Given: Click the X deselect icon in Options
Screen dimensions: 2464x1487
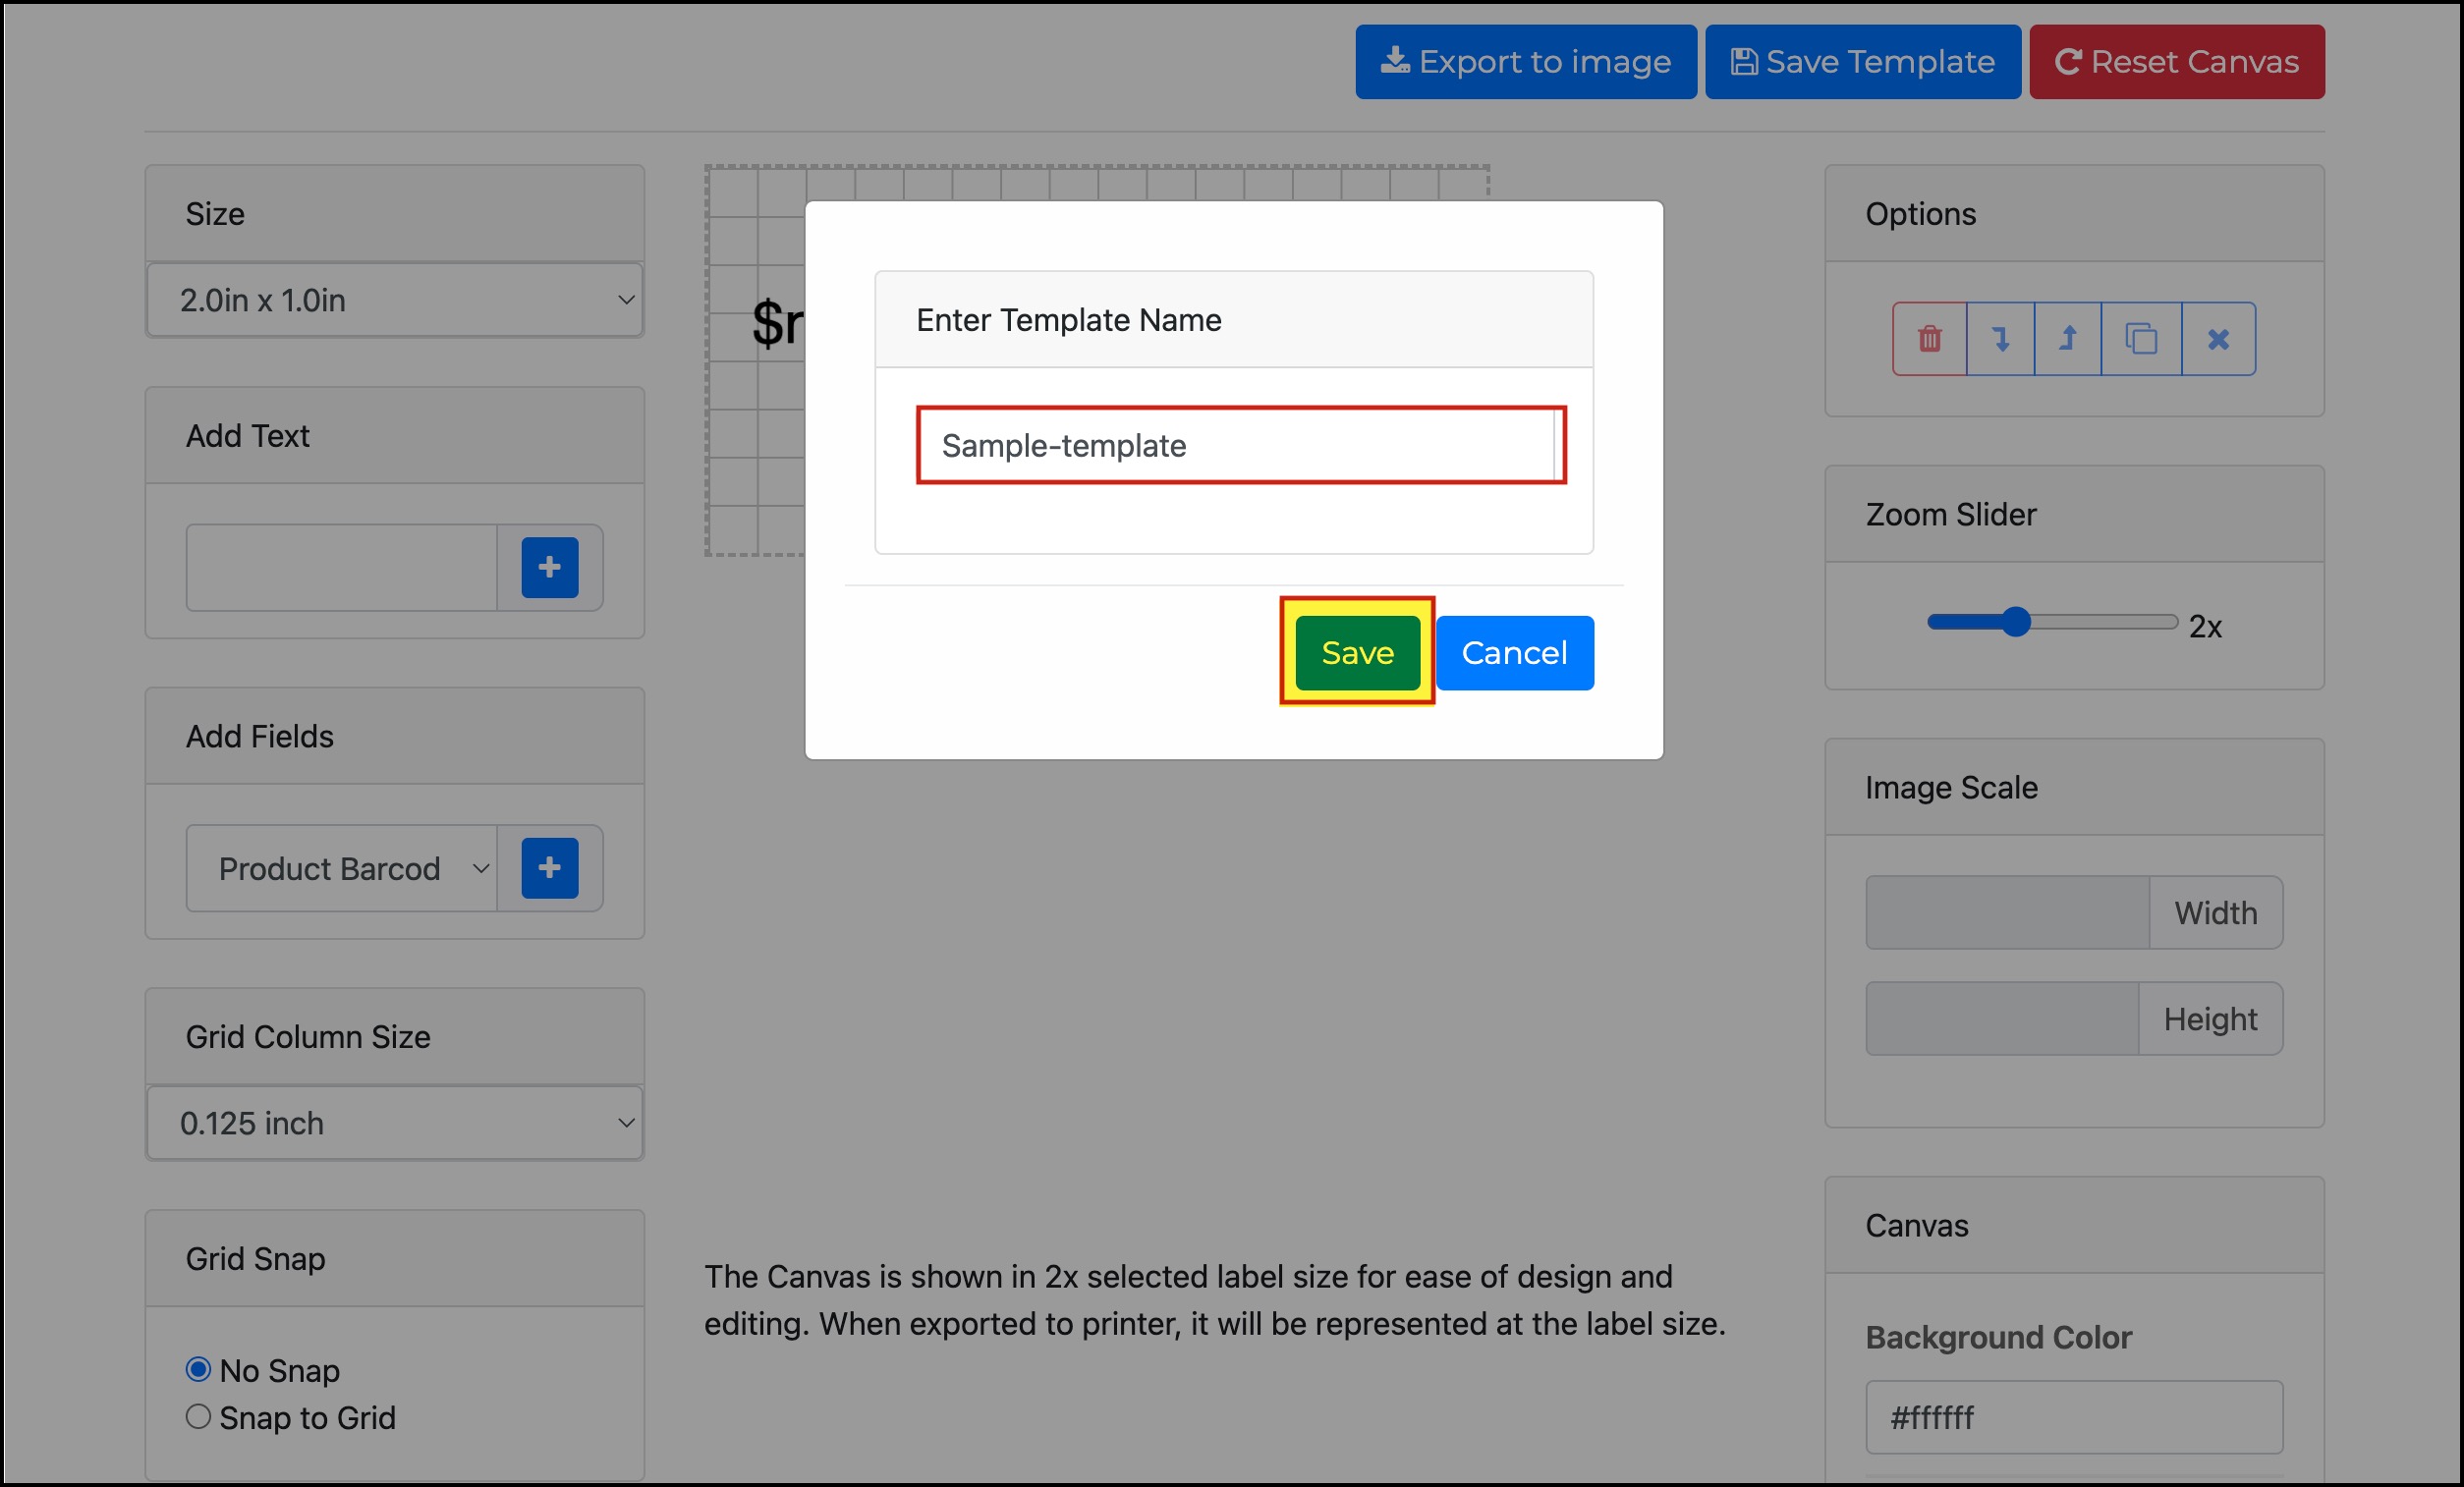Looking at the screenshot, I should (2218, 339).
